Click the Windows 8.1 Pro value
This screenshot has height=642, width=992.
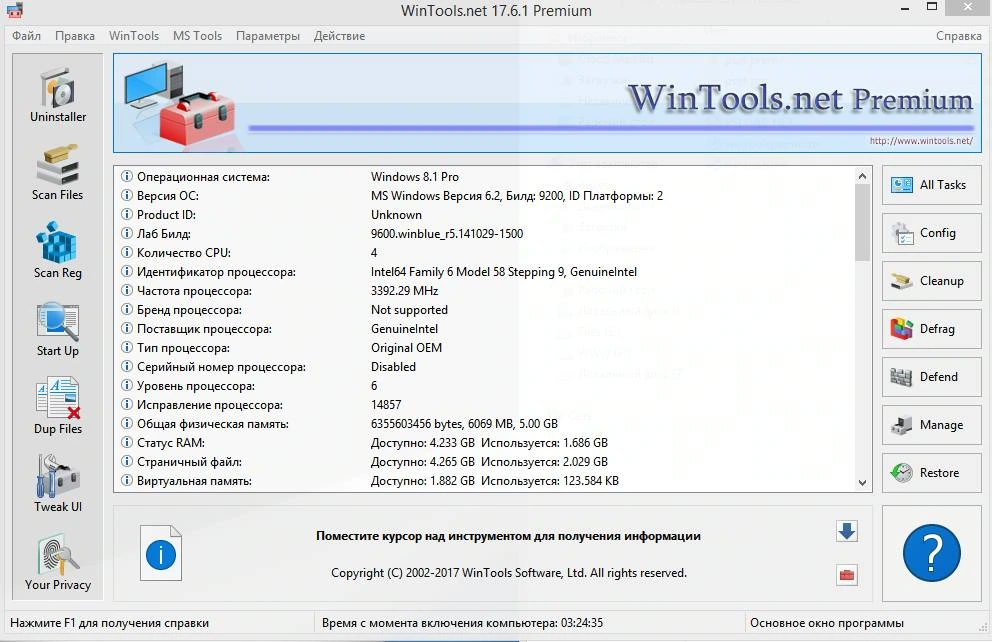[415, 177]
